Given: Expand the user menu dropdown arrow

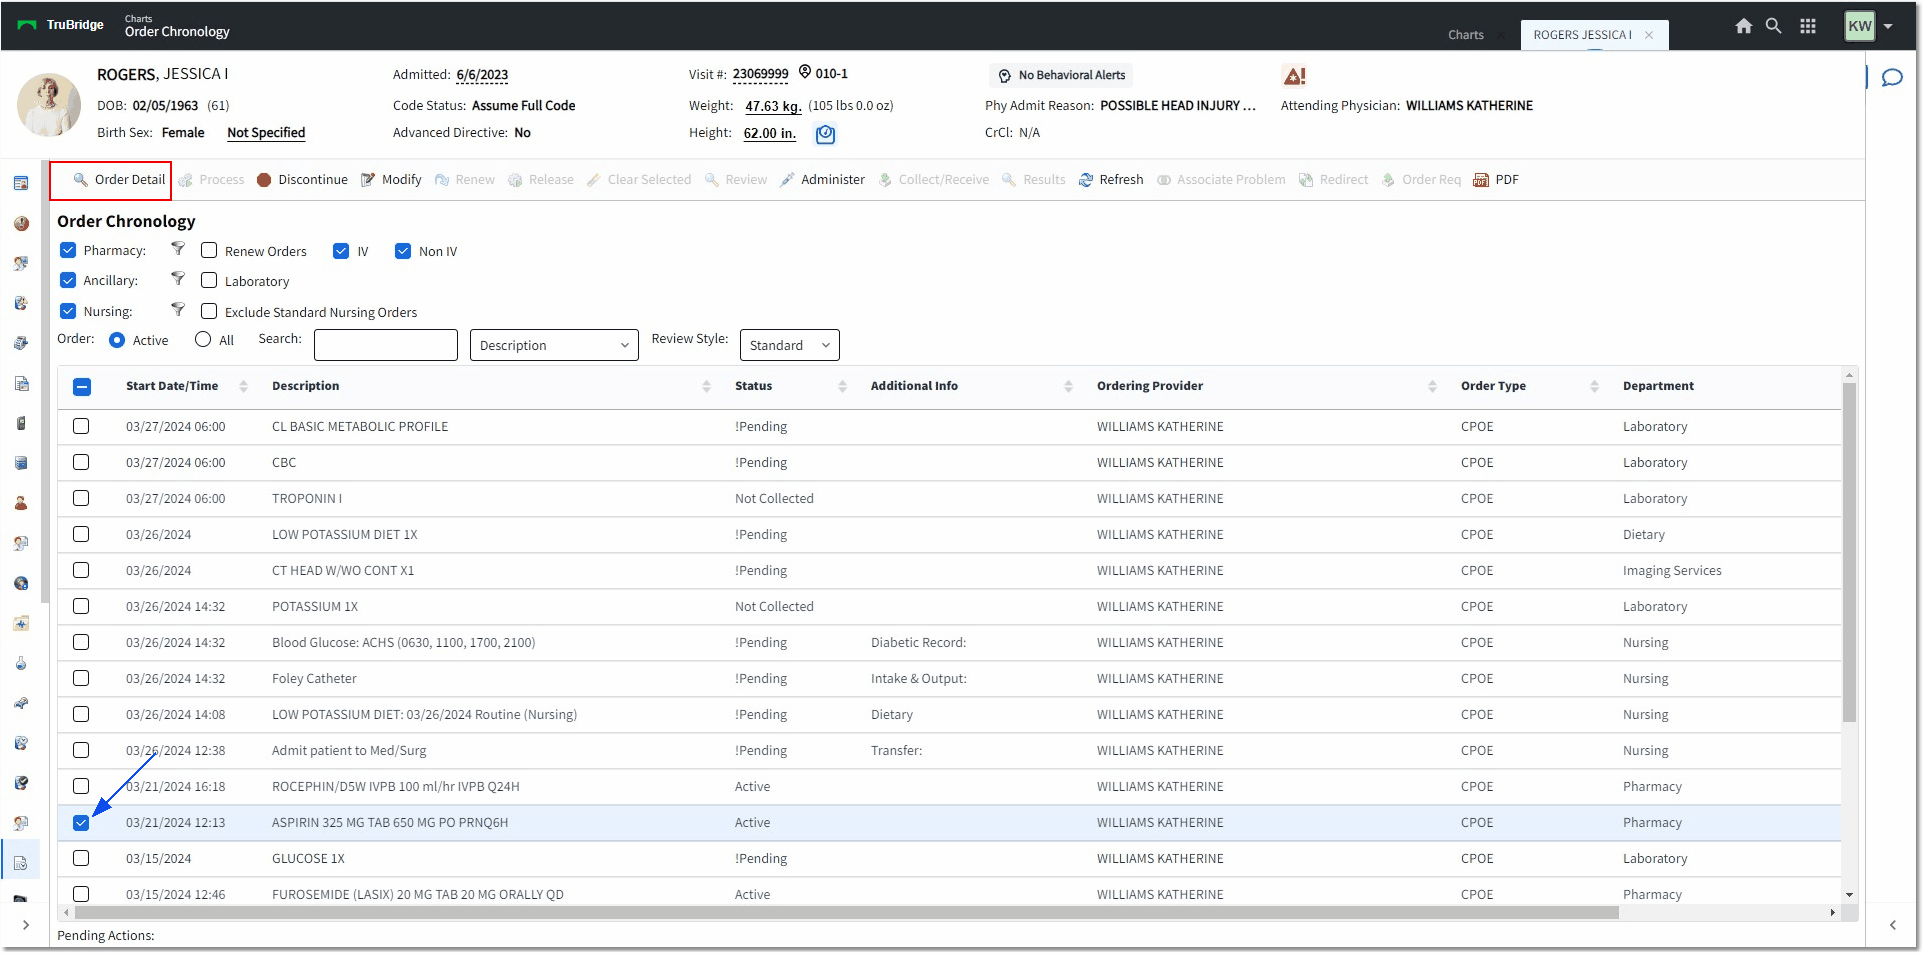Looking at the screenshot, I should 1888,27.
